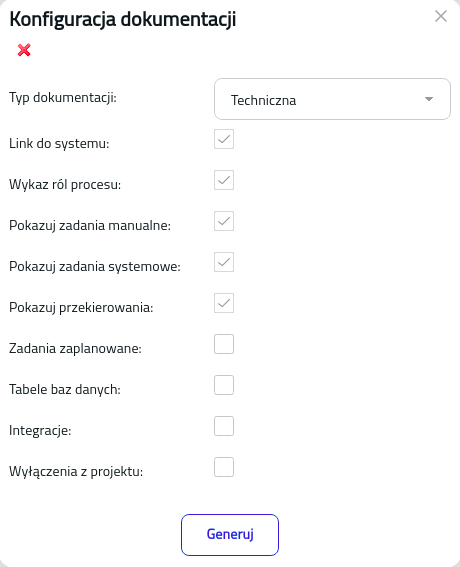Click the Integracje label text
Viewport: 460px width, 567px height.
click(40, 430)
